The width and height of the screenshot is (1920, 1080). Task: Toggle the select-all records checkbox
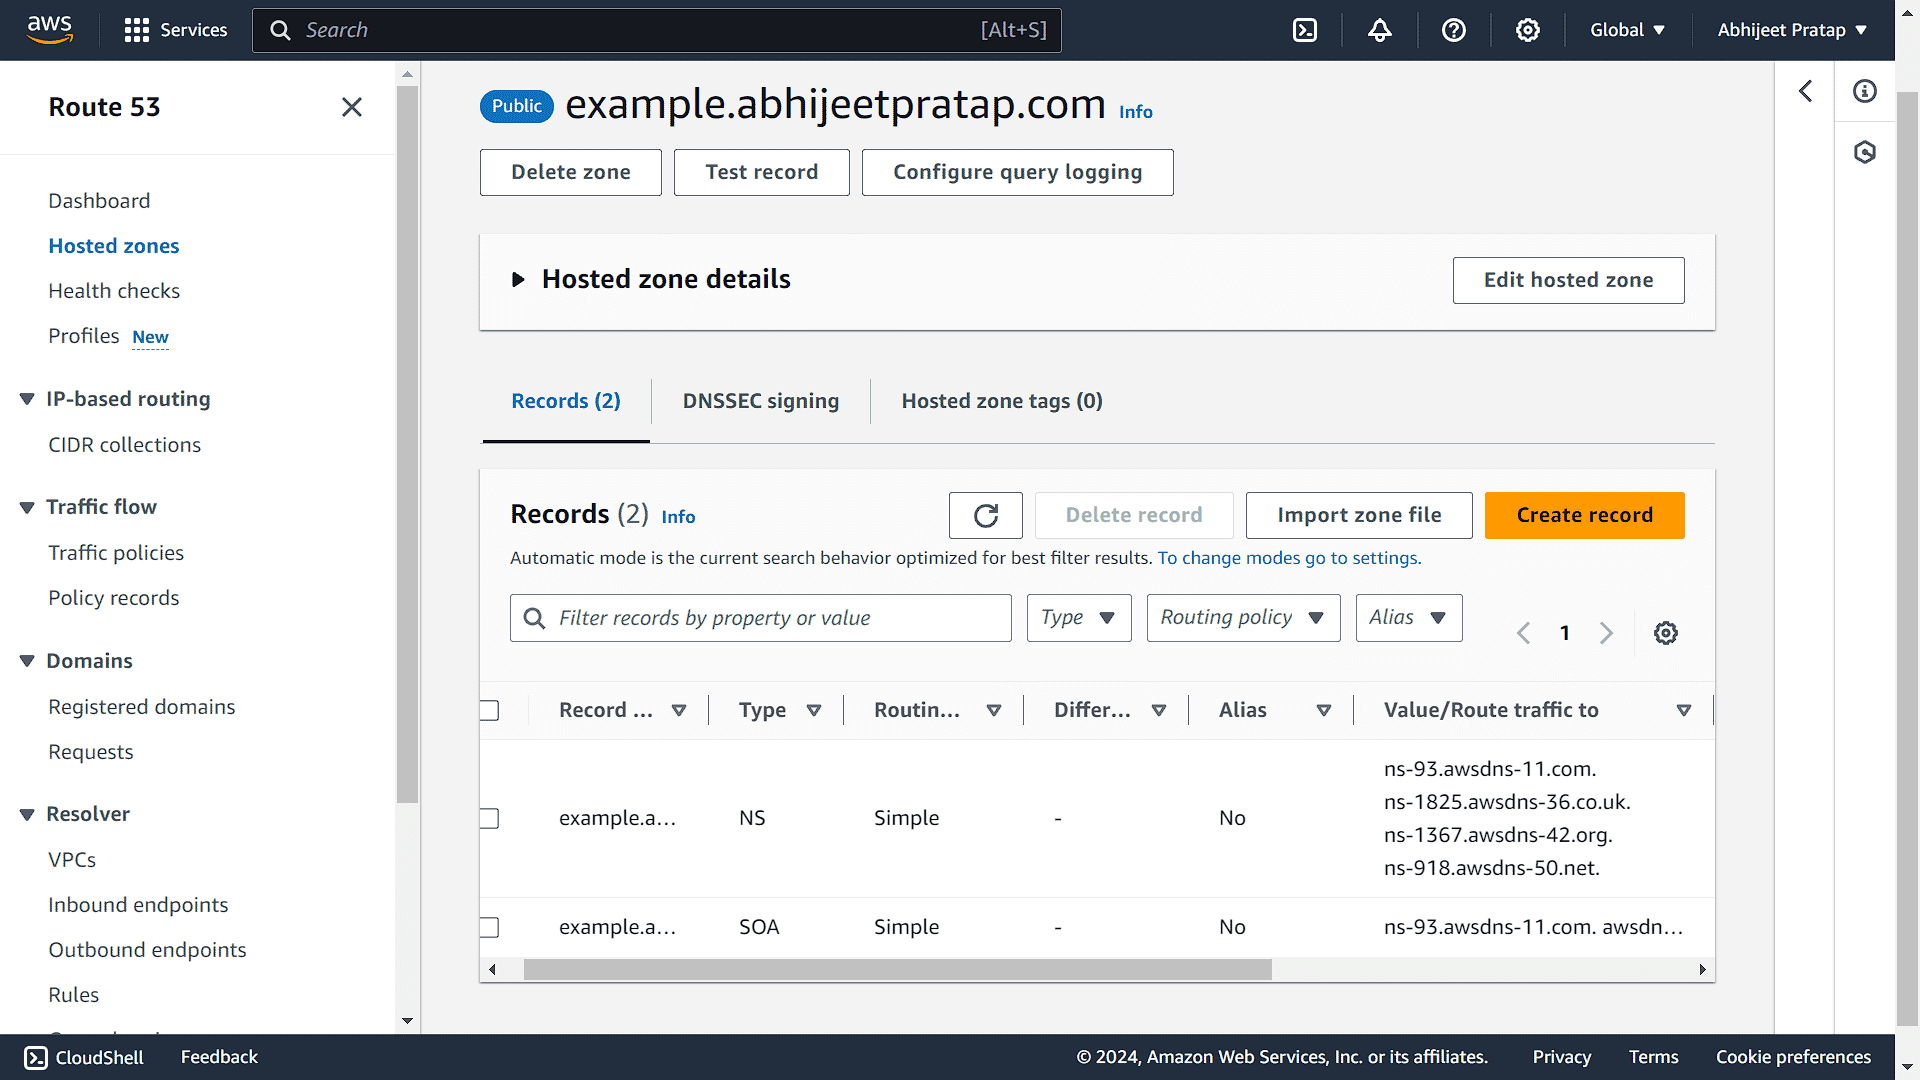(x=490, y=710)
